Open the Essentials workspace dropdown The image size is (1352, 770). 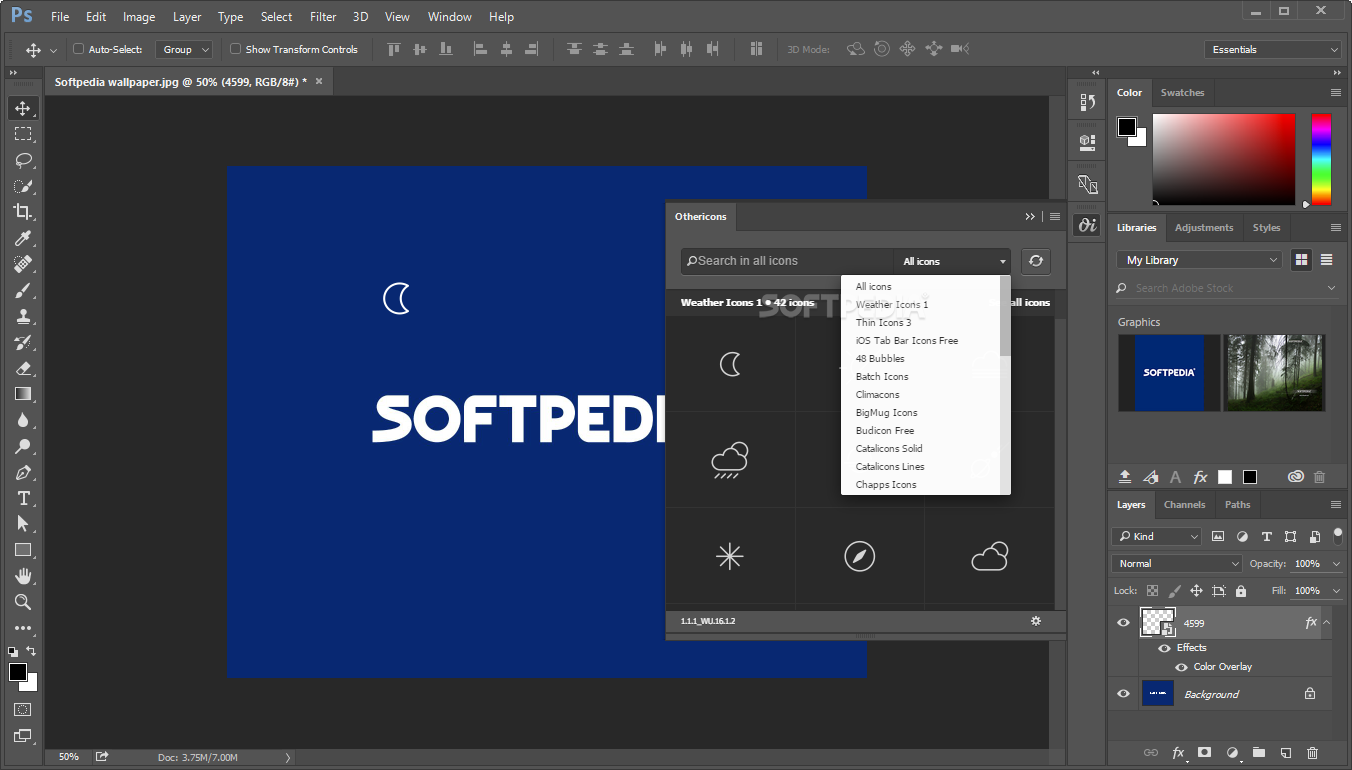point(1273,49)
